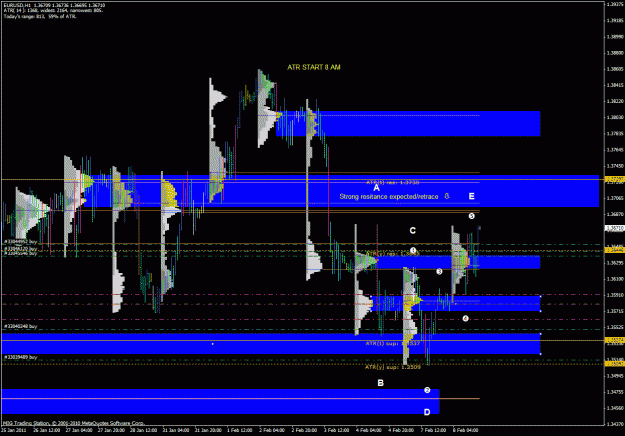Click the '25 Jan 2011' time axis label
This screenshot has width=625, height=436.
click(x=14, y=430)
